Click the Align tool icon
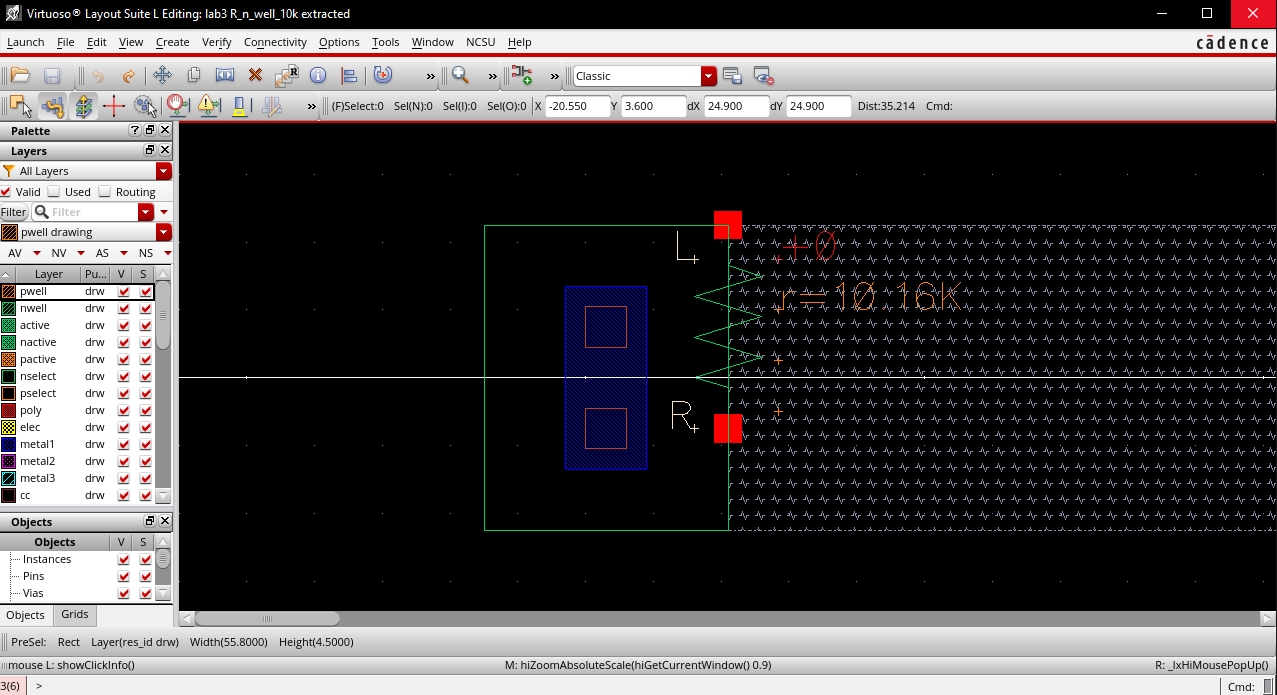1277x695 pixels. click(x=349, y=76)
